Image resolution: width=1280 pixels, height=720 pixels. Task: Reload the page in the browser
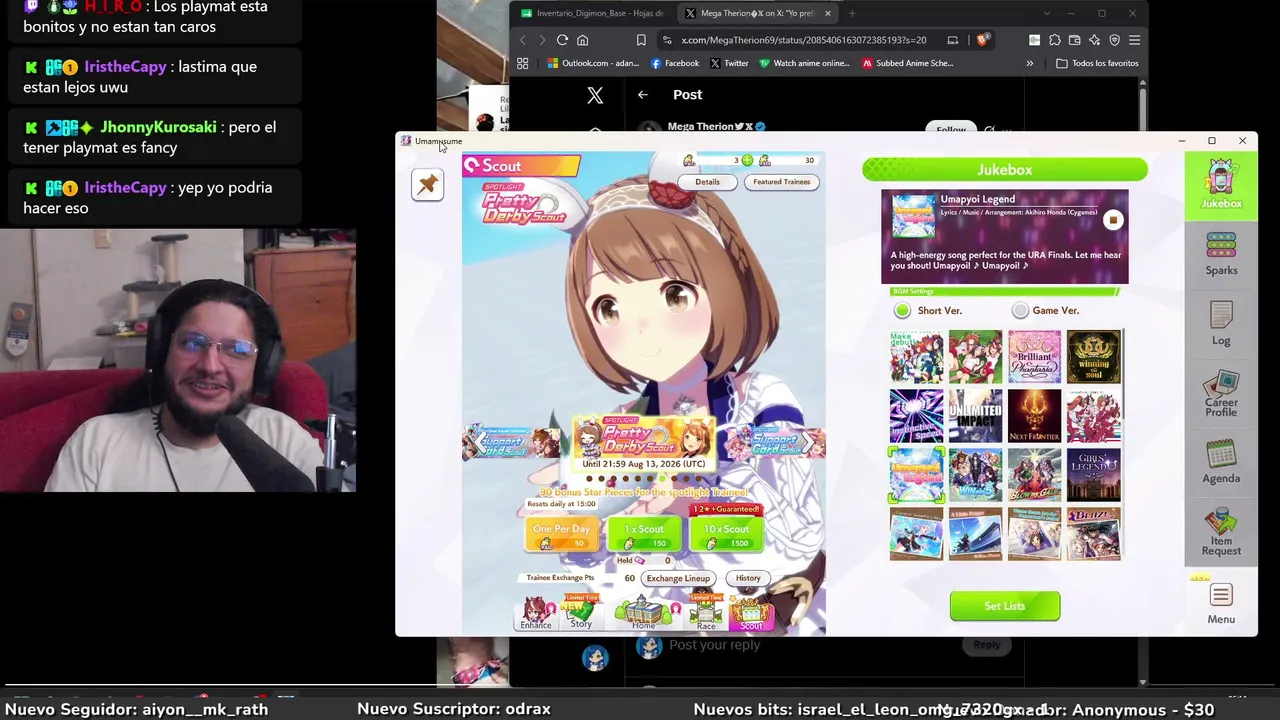562,40
